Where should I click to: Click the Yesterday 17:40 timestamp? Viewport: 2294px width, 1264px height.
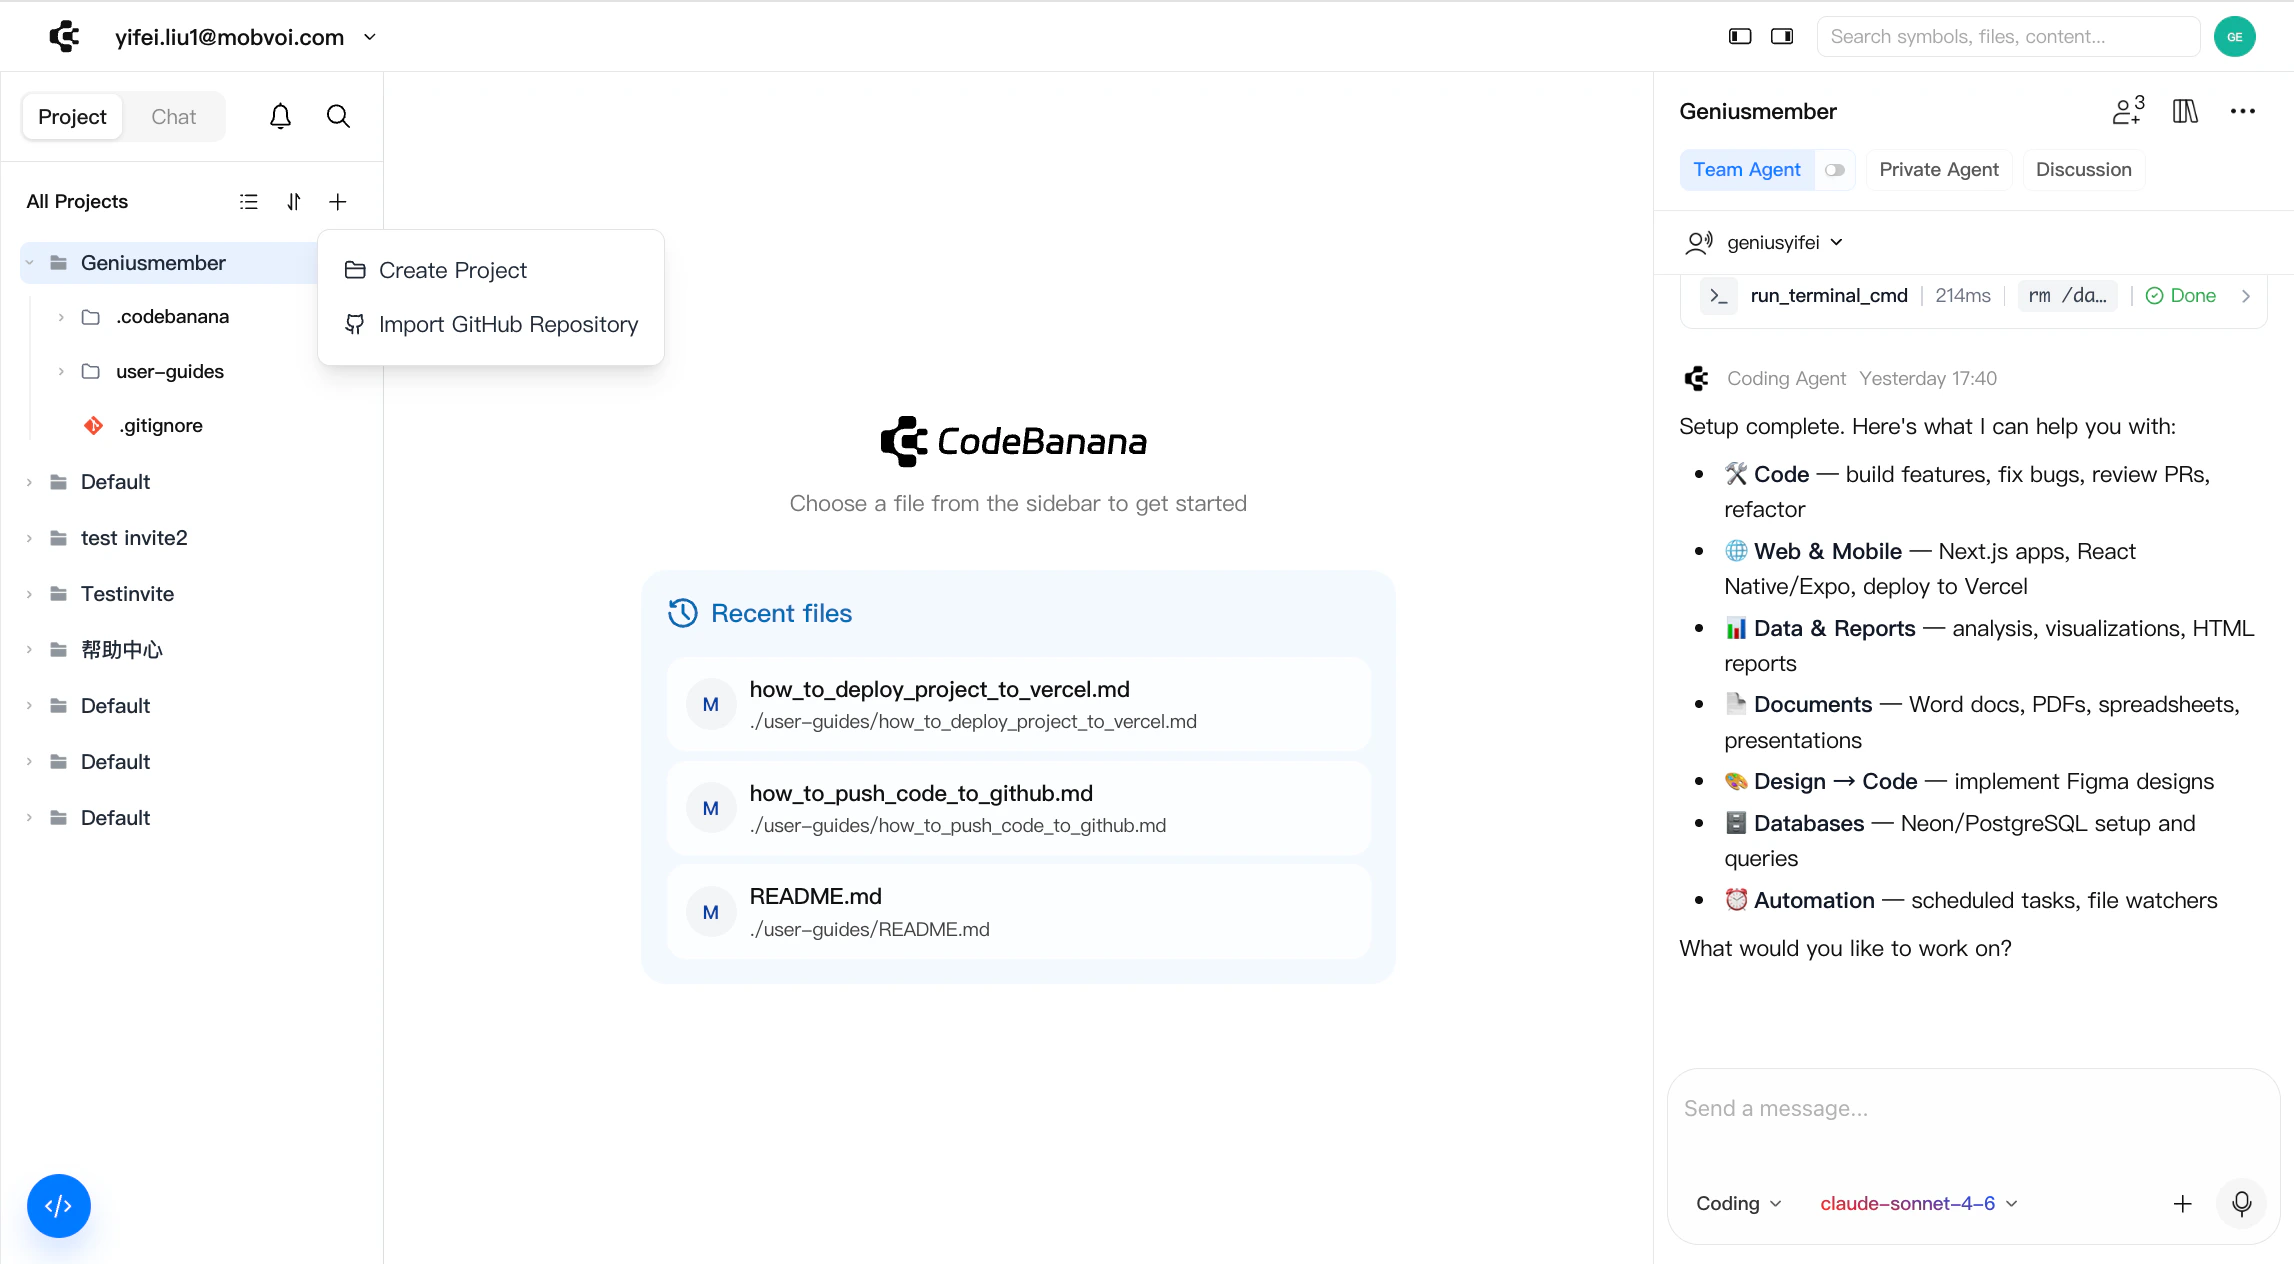1928,379
